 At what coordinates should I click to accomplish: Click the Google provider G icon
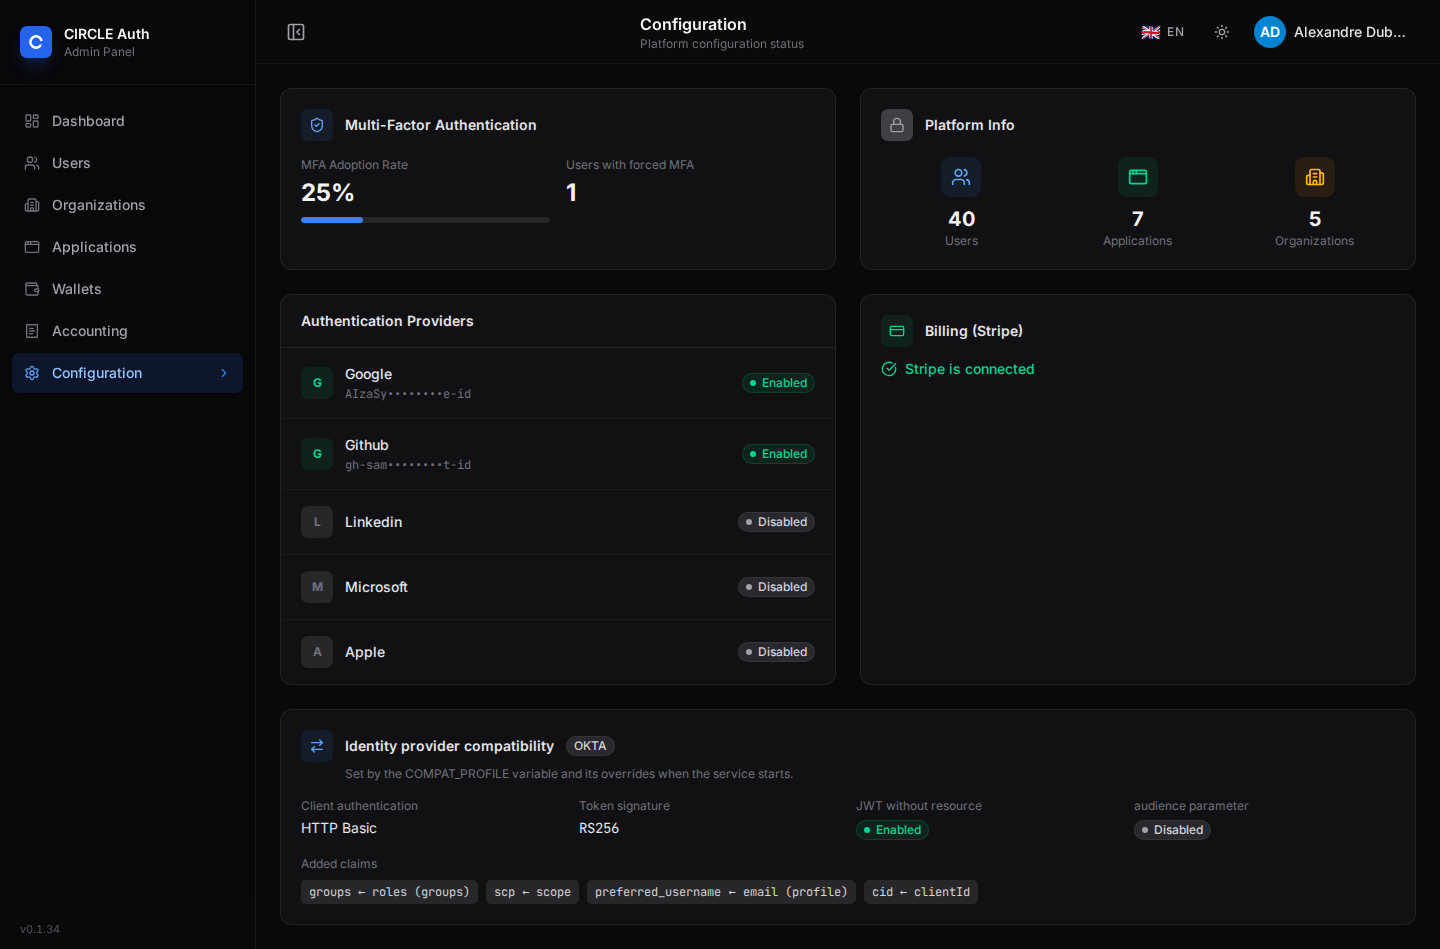pos(317,383)
